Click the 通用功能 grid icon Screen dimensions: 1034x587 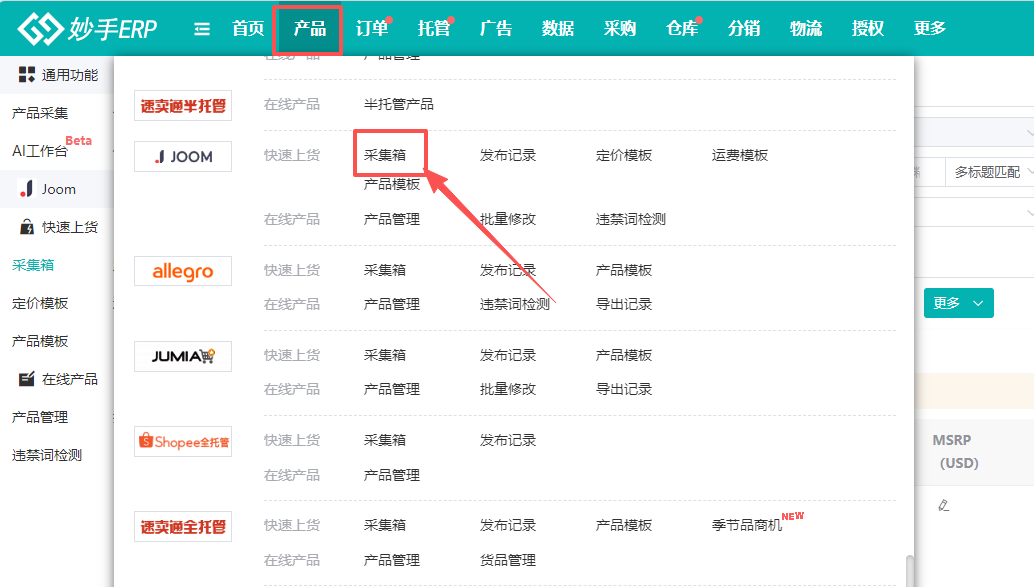tap(26, 75)
